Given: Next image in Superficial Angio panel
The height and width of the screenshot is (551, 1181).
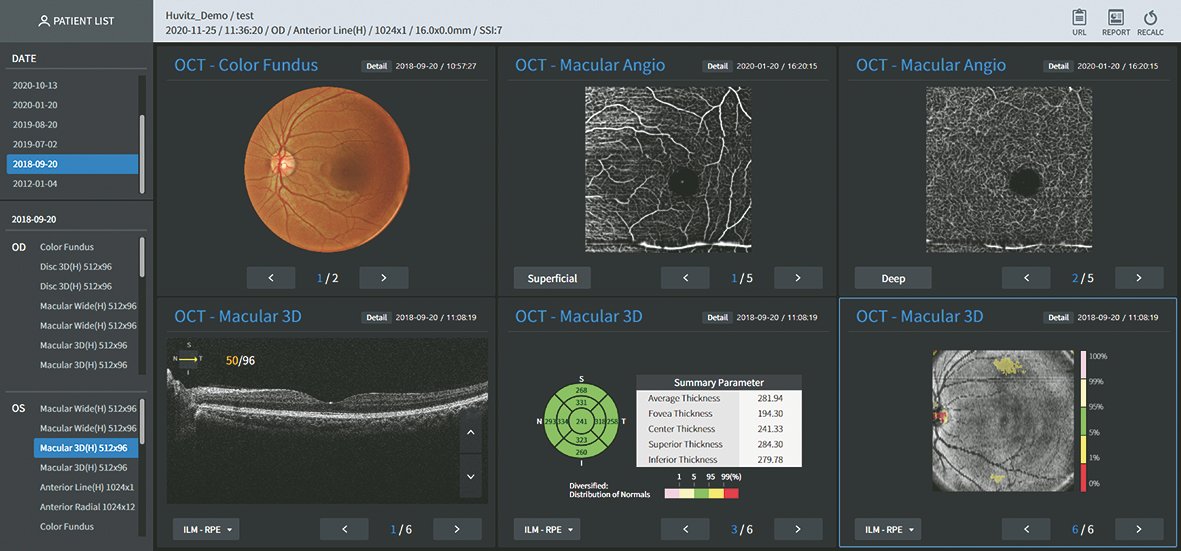Looking at the screenshot, I should [x=797, y=278].
